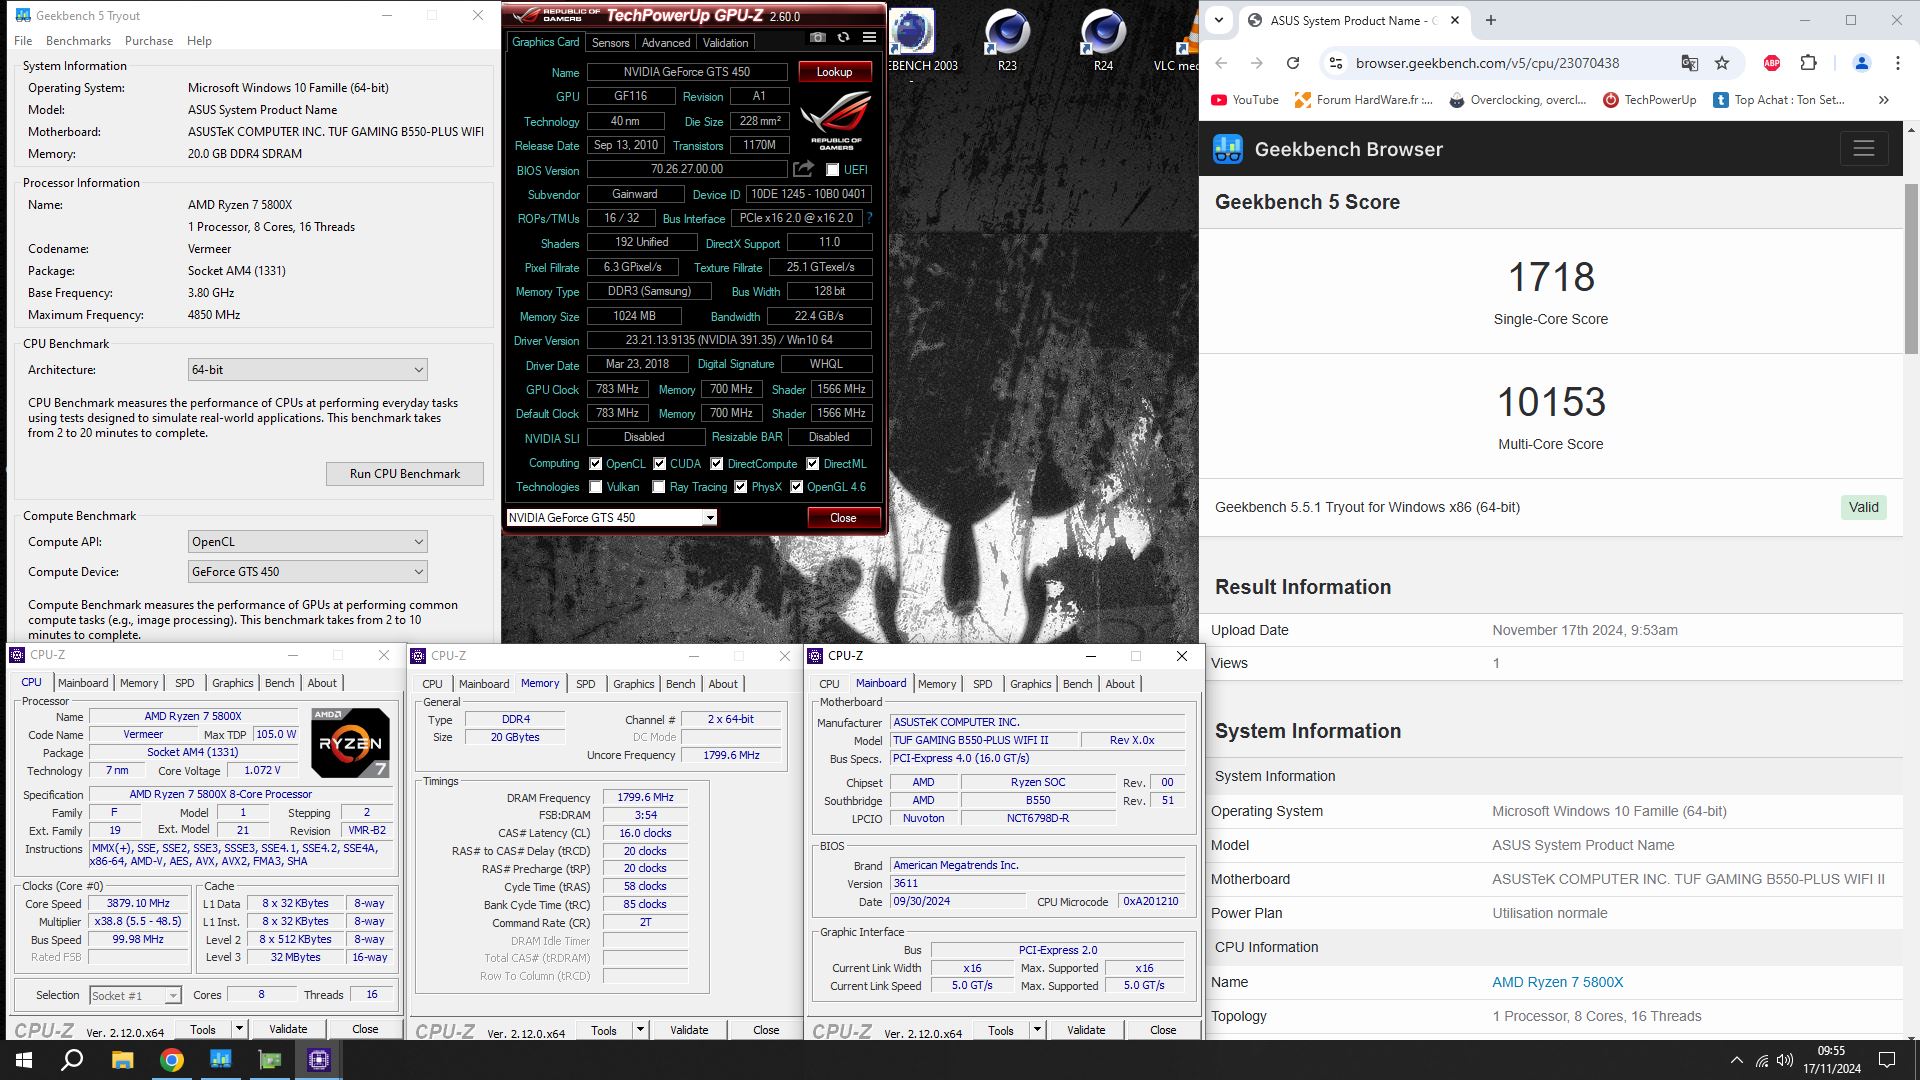Take a GPU-Z screenshot with the camera icon
Image resolution: width=1920 pixels, height=1080 pixels.
818,37
